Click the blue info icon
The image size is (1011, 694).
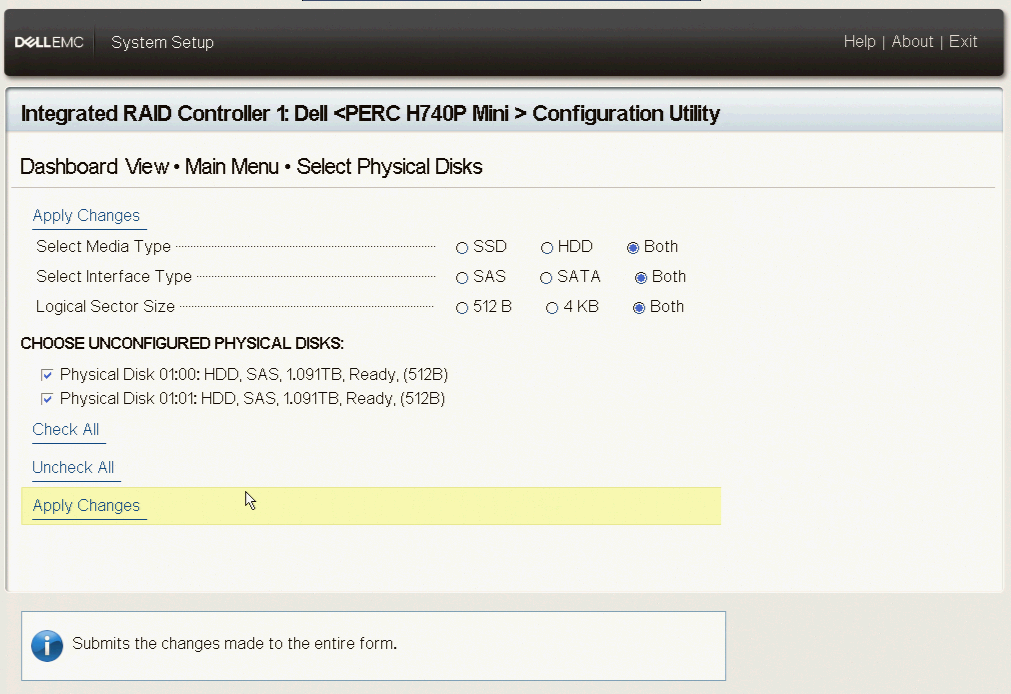click(x=47, y=645)
